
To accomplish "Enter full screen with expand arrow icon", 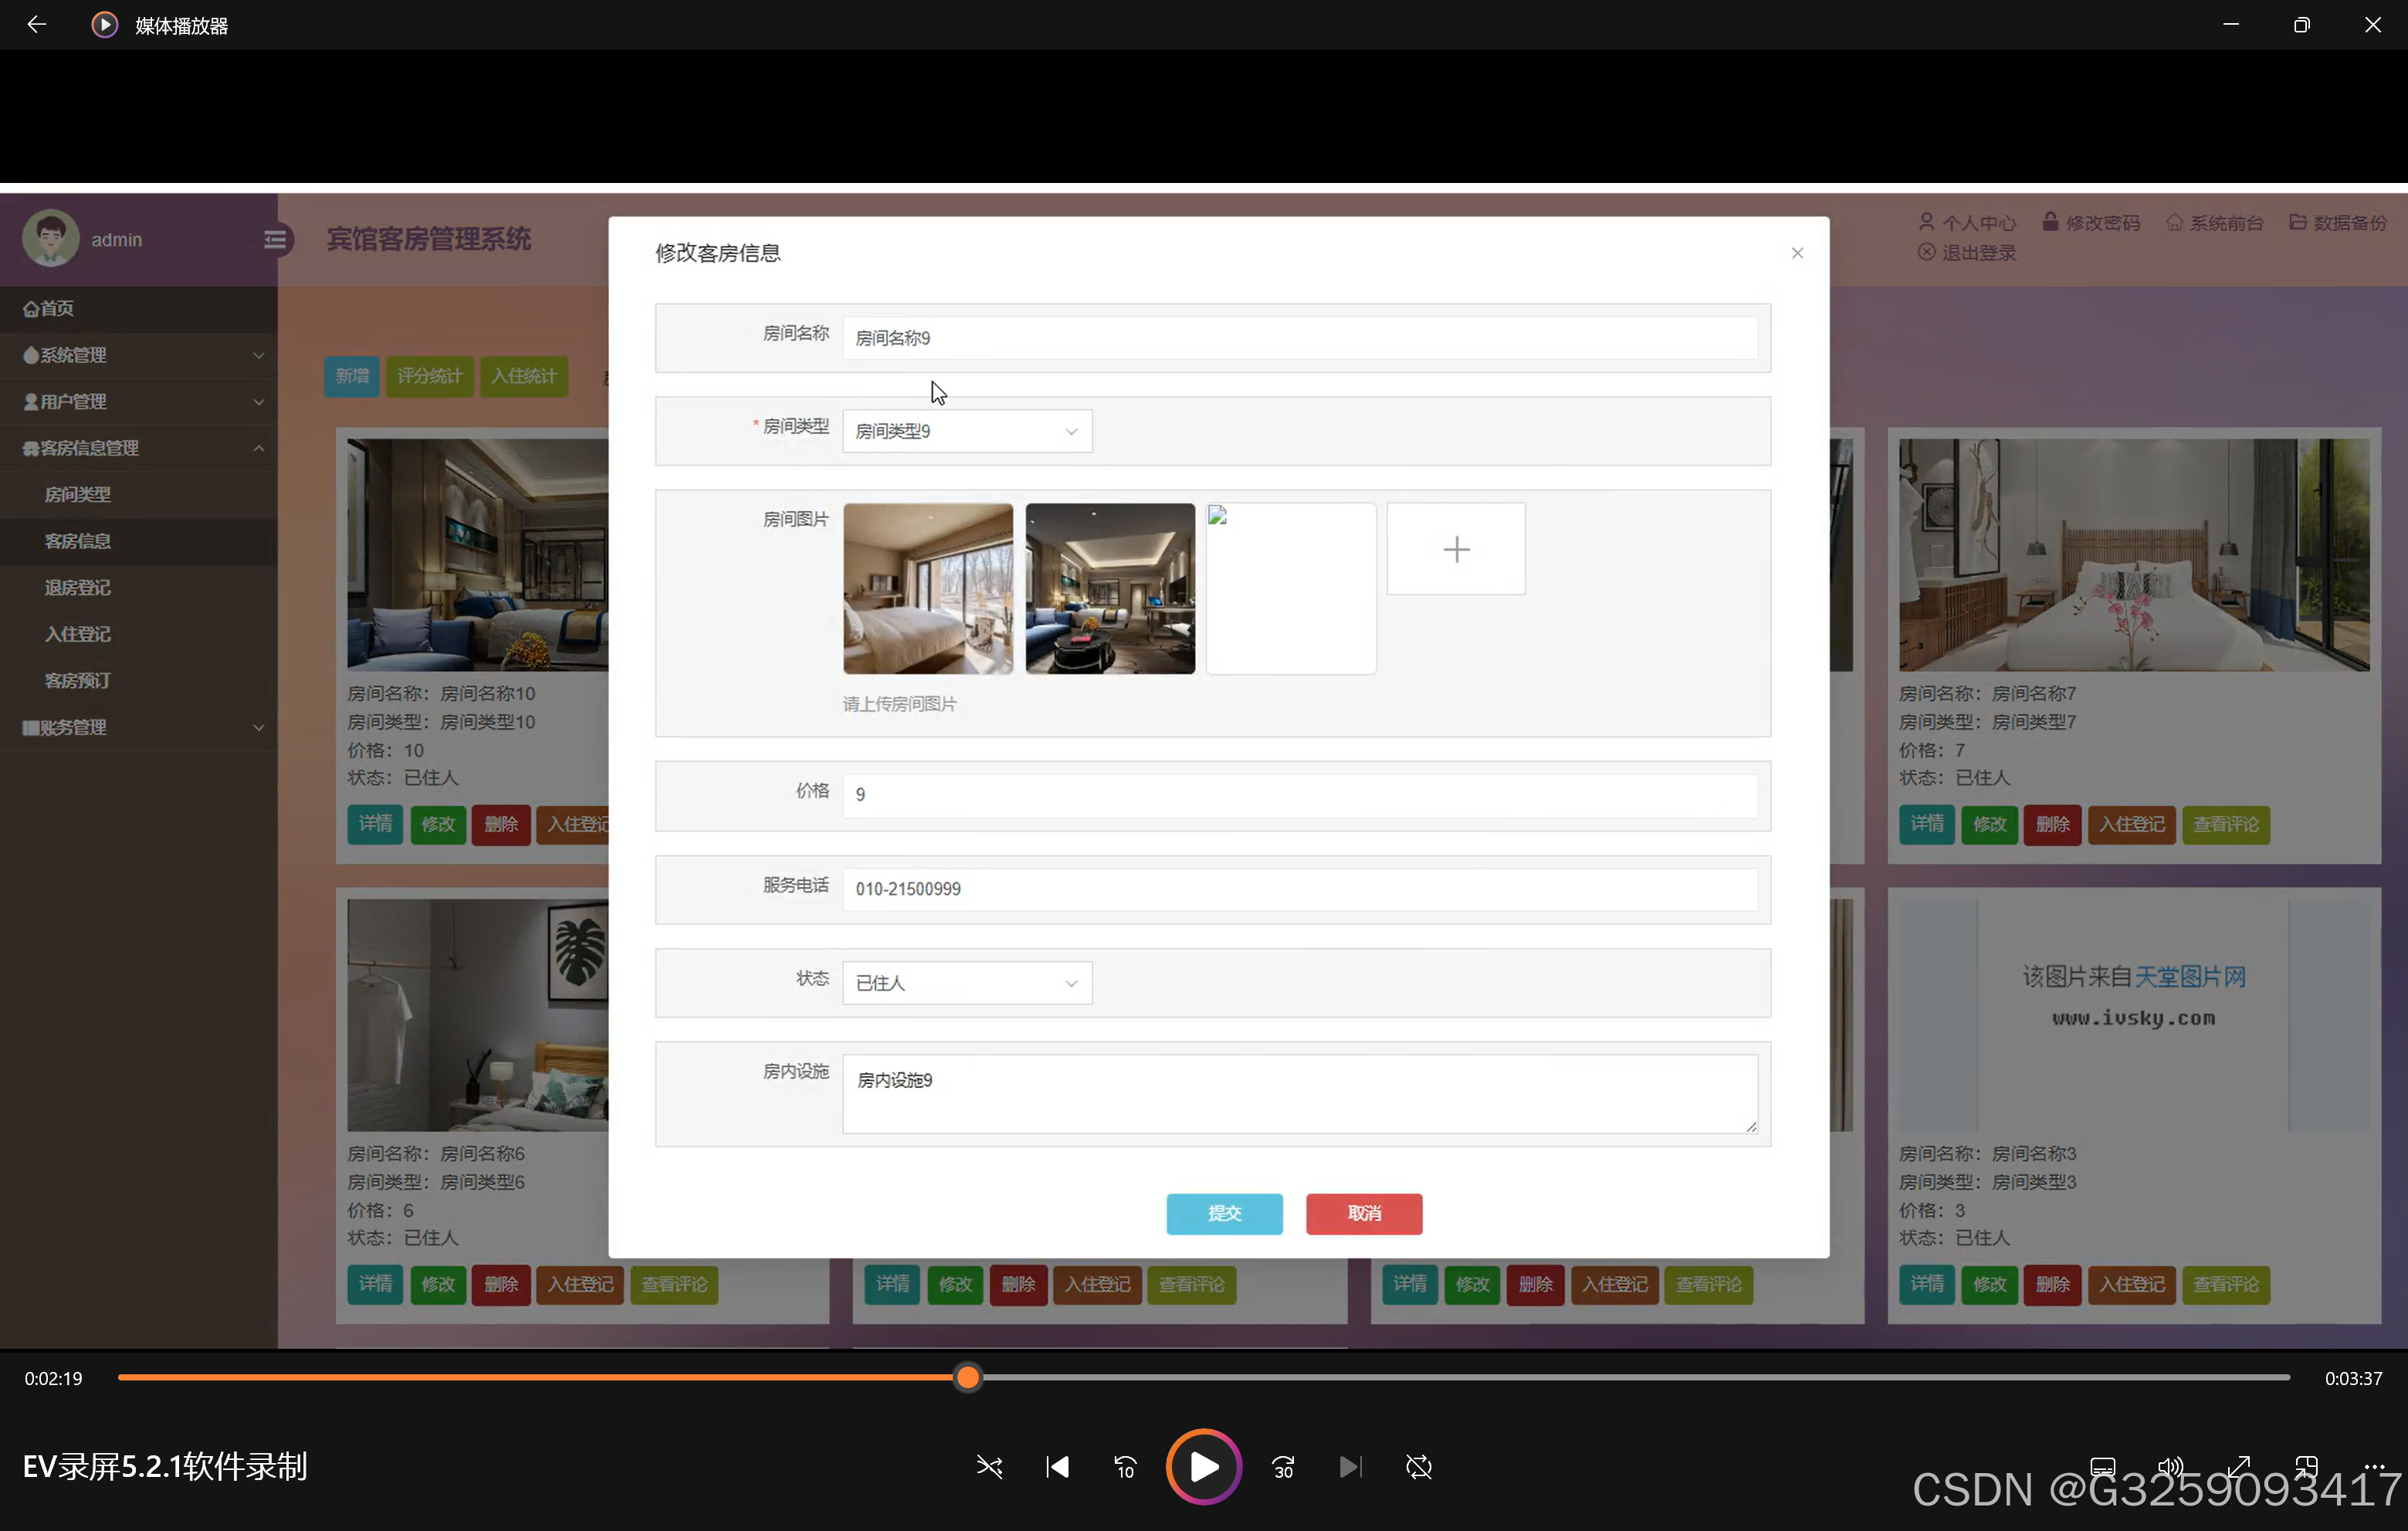I will (2238, 1466).
